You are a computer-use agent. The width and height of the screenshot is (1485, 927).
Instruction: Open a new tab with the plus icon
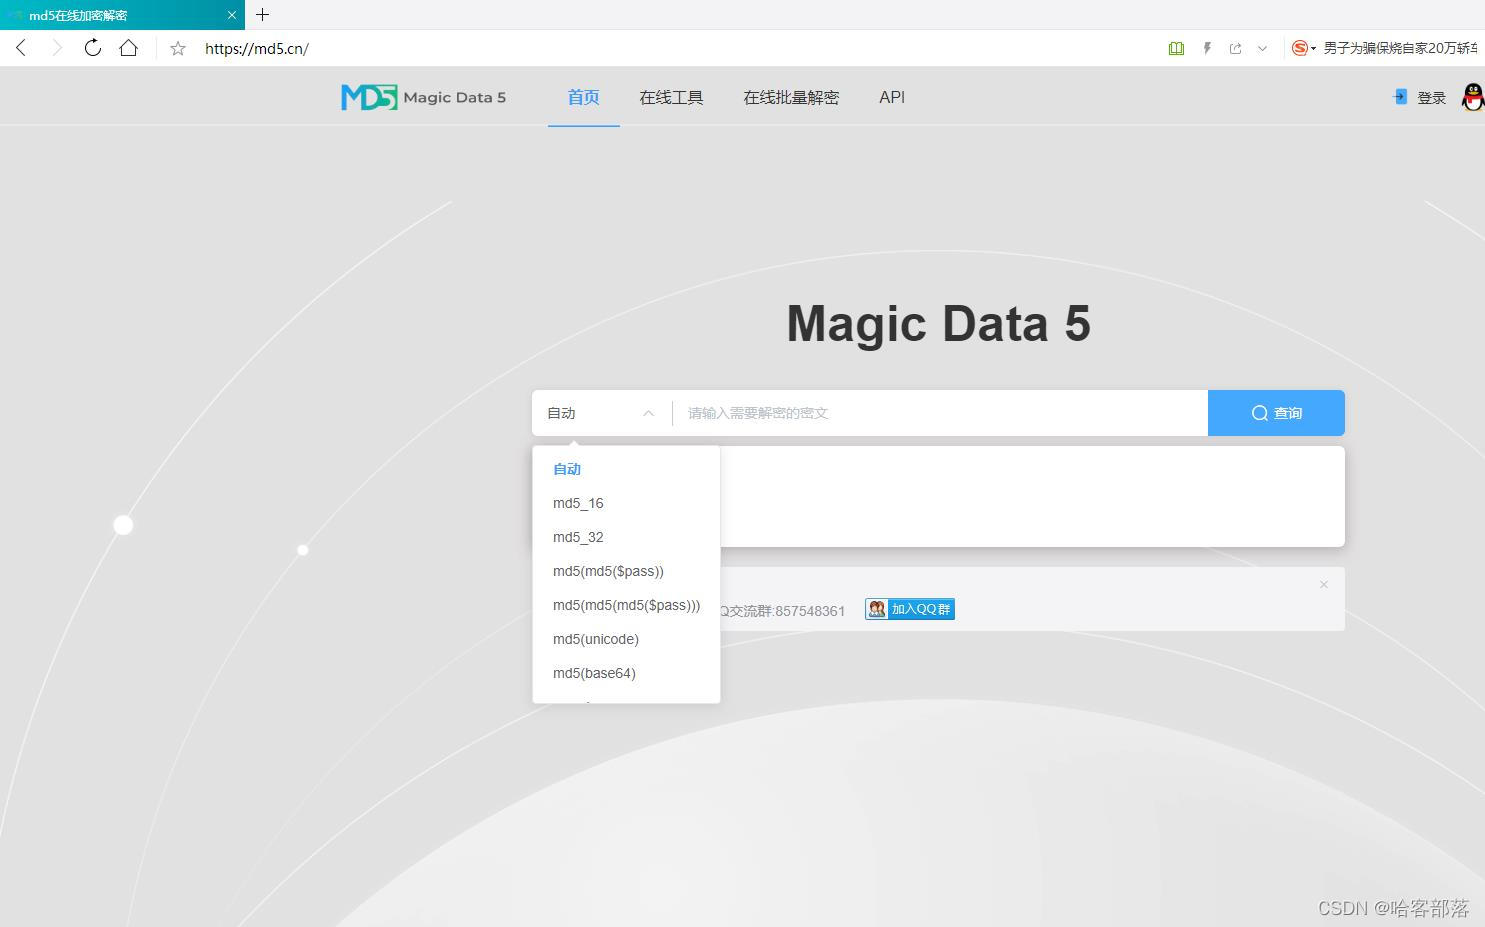pyautogui.click(x=263, y=15)
